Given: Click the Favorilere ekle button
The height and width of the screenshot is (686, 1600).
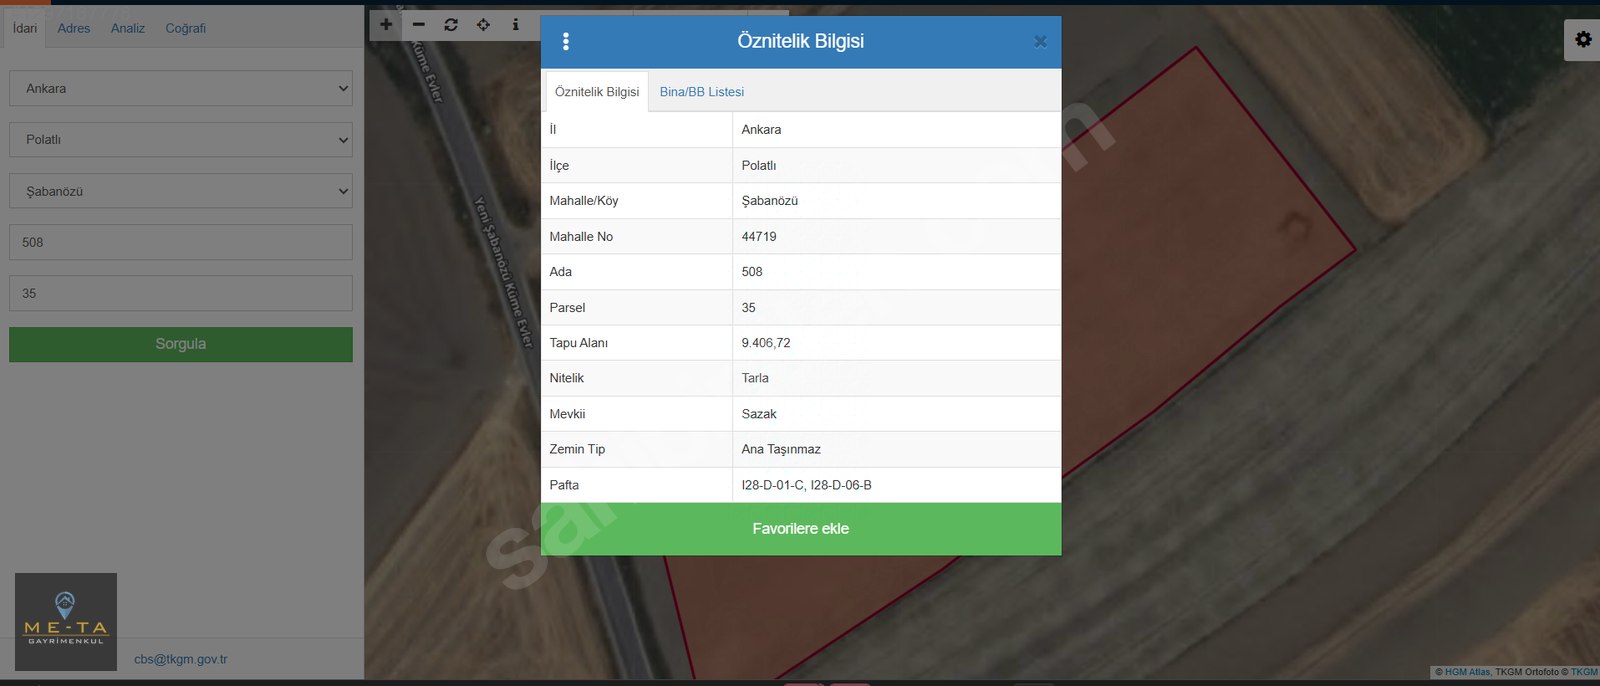Looking at the screenshot, I should pyautogui.click(x=801, y=529).
